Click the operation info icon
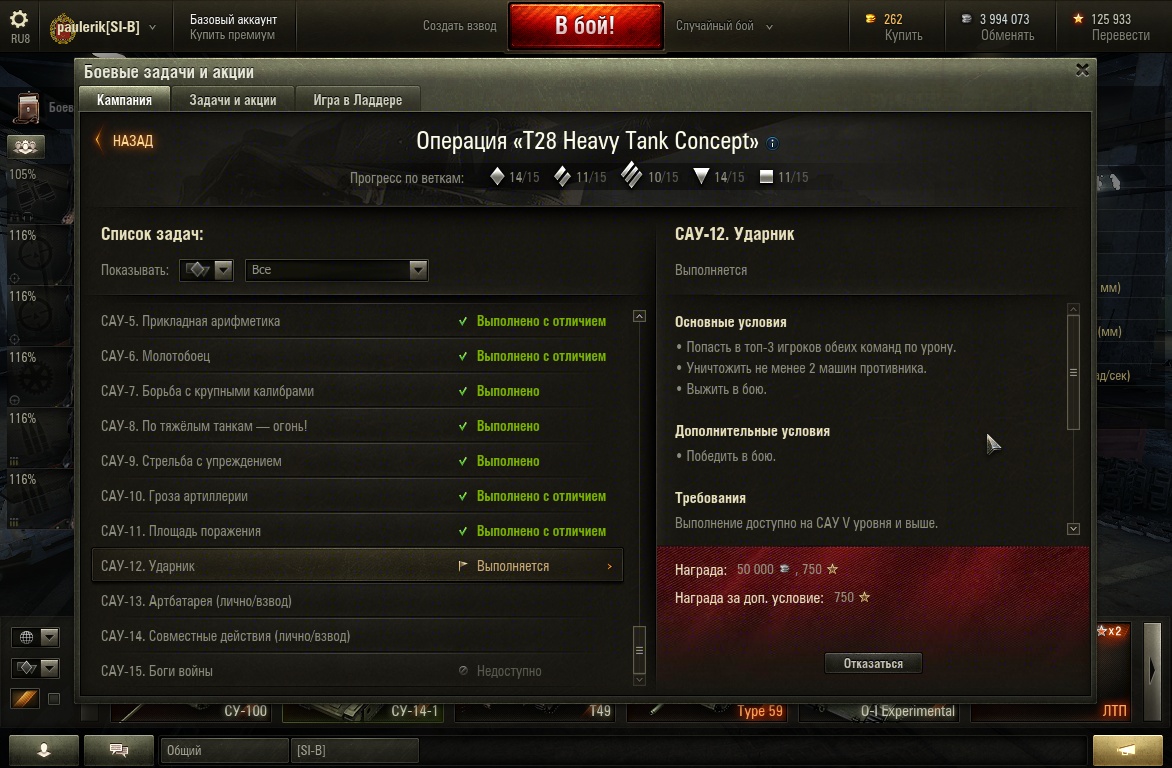This screenshot has height=768, width=1172. (773, 143)
